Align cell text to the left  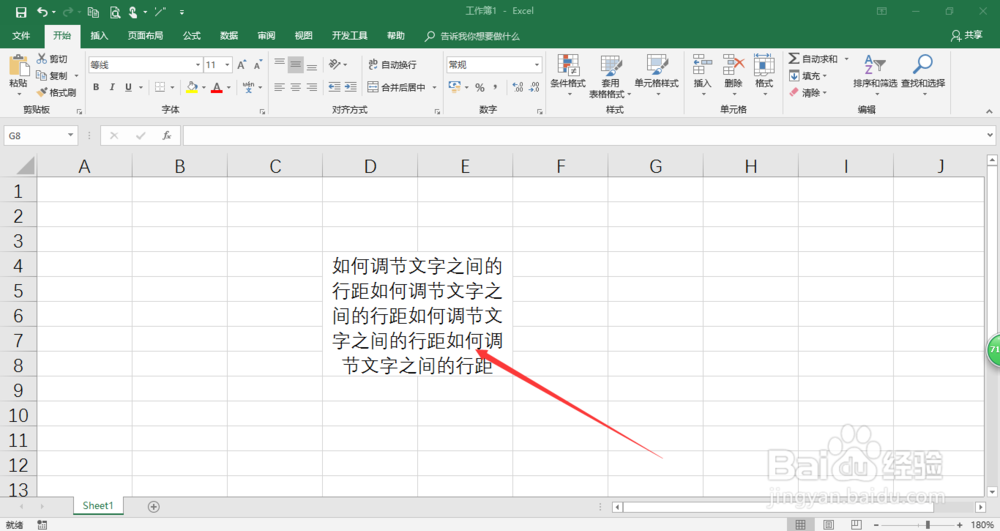279,87
